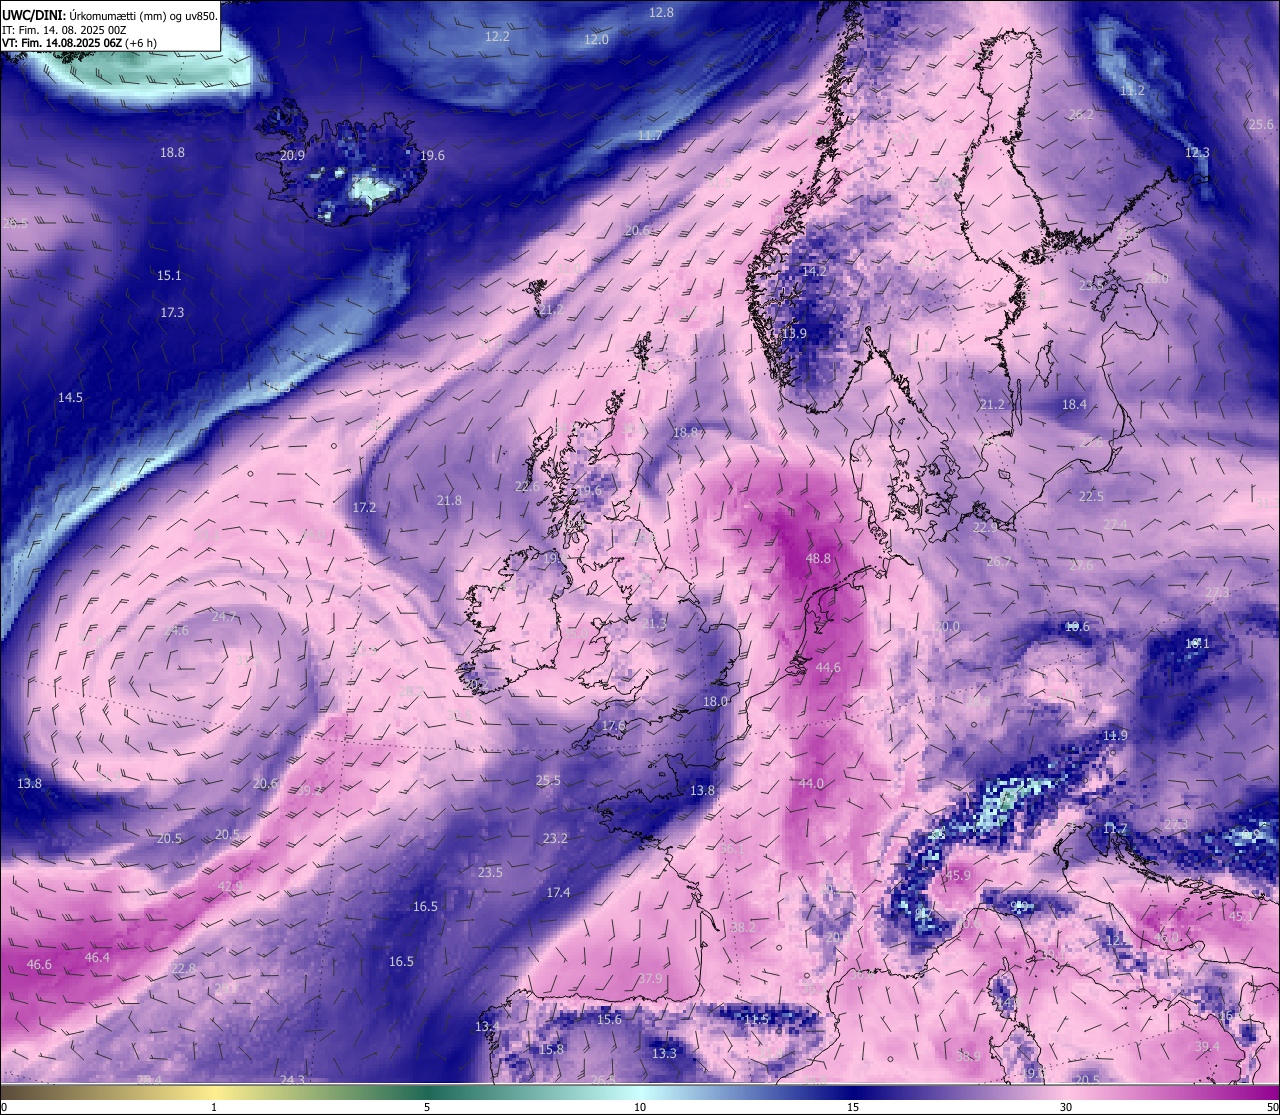The height and width of the screenshot is (1115, 1280).
Task: Click the 24.7 value label
Action: (224, 617)
